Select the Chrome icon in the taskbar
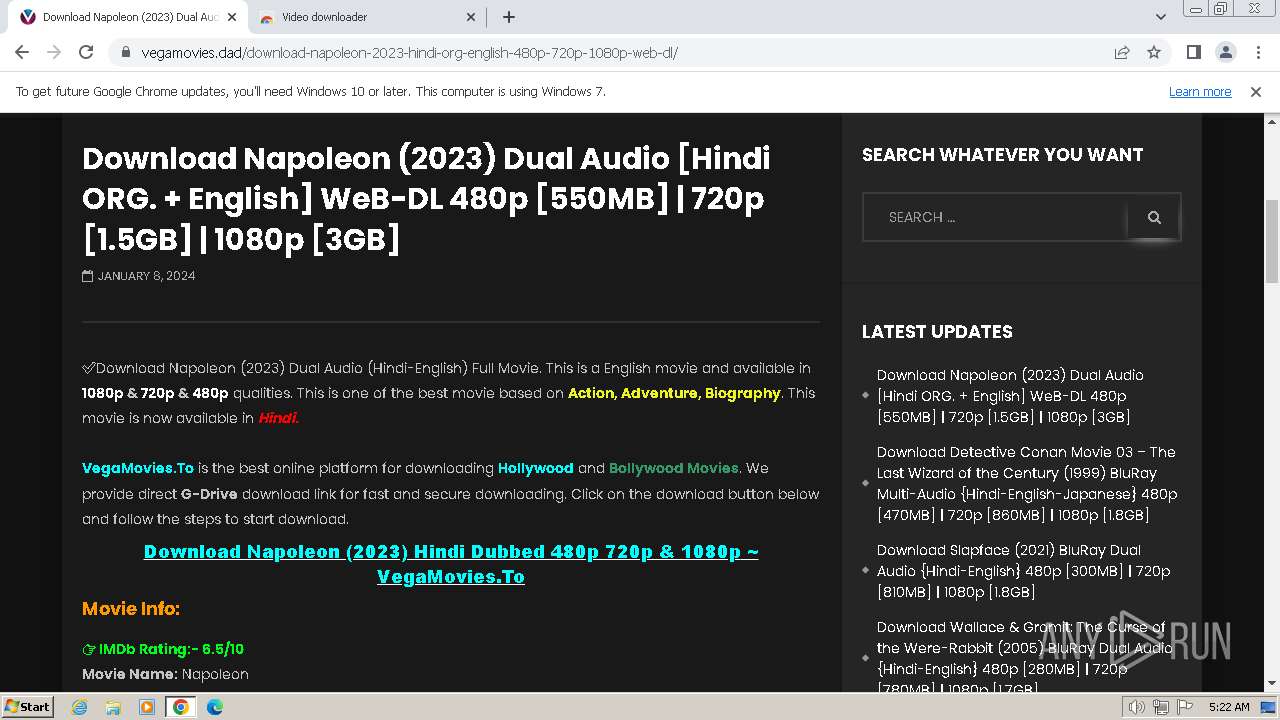Image resolution: width=1280 pixels, height=720 pixels. pos(181,707)
